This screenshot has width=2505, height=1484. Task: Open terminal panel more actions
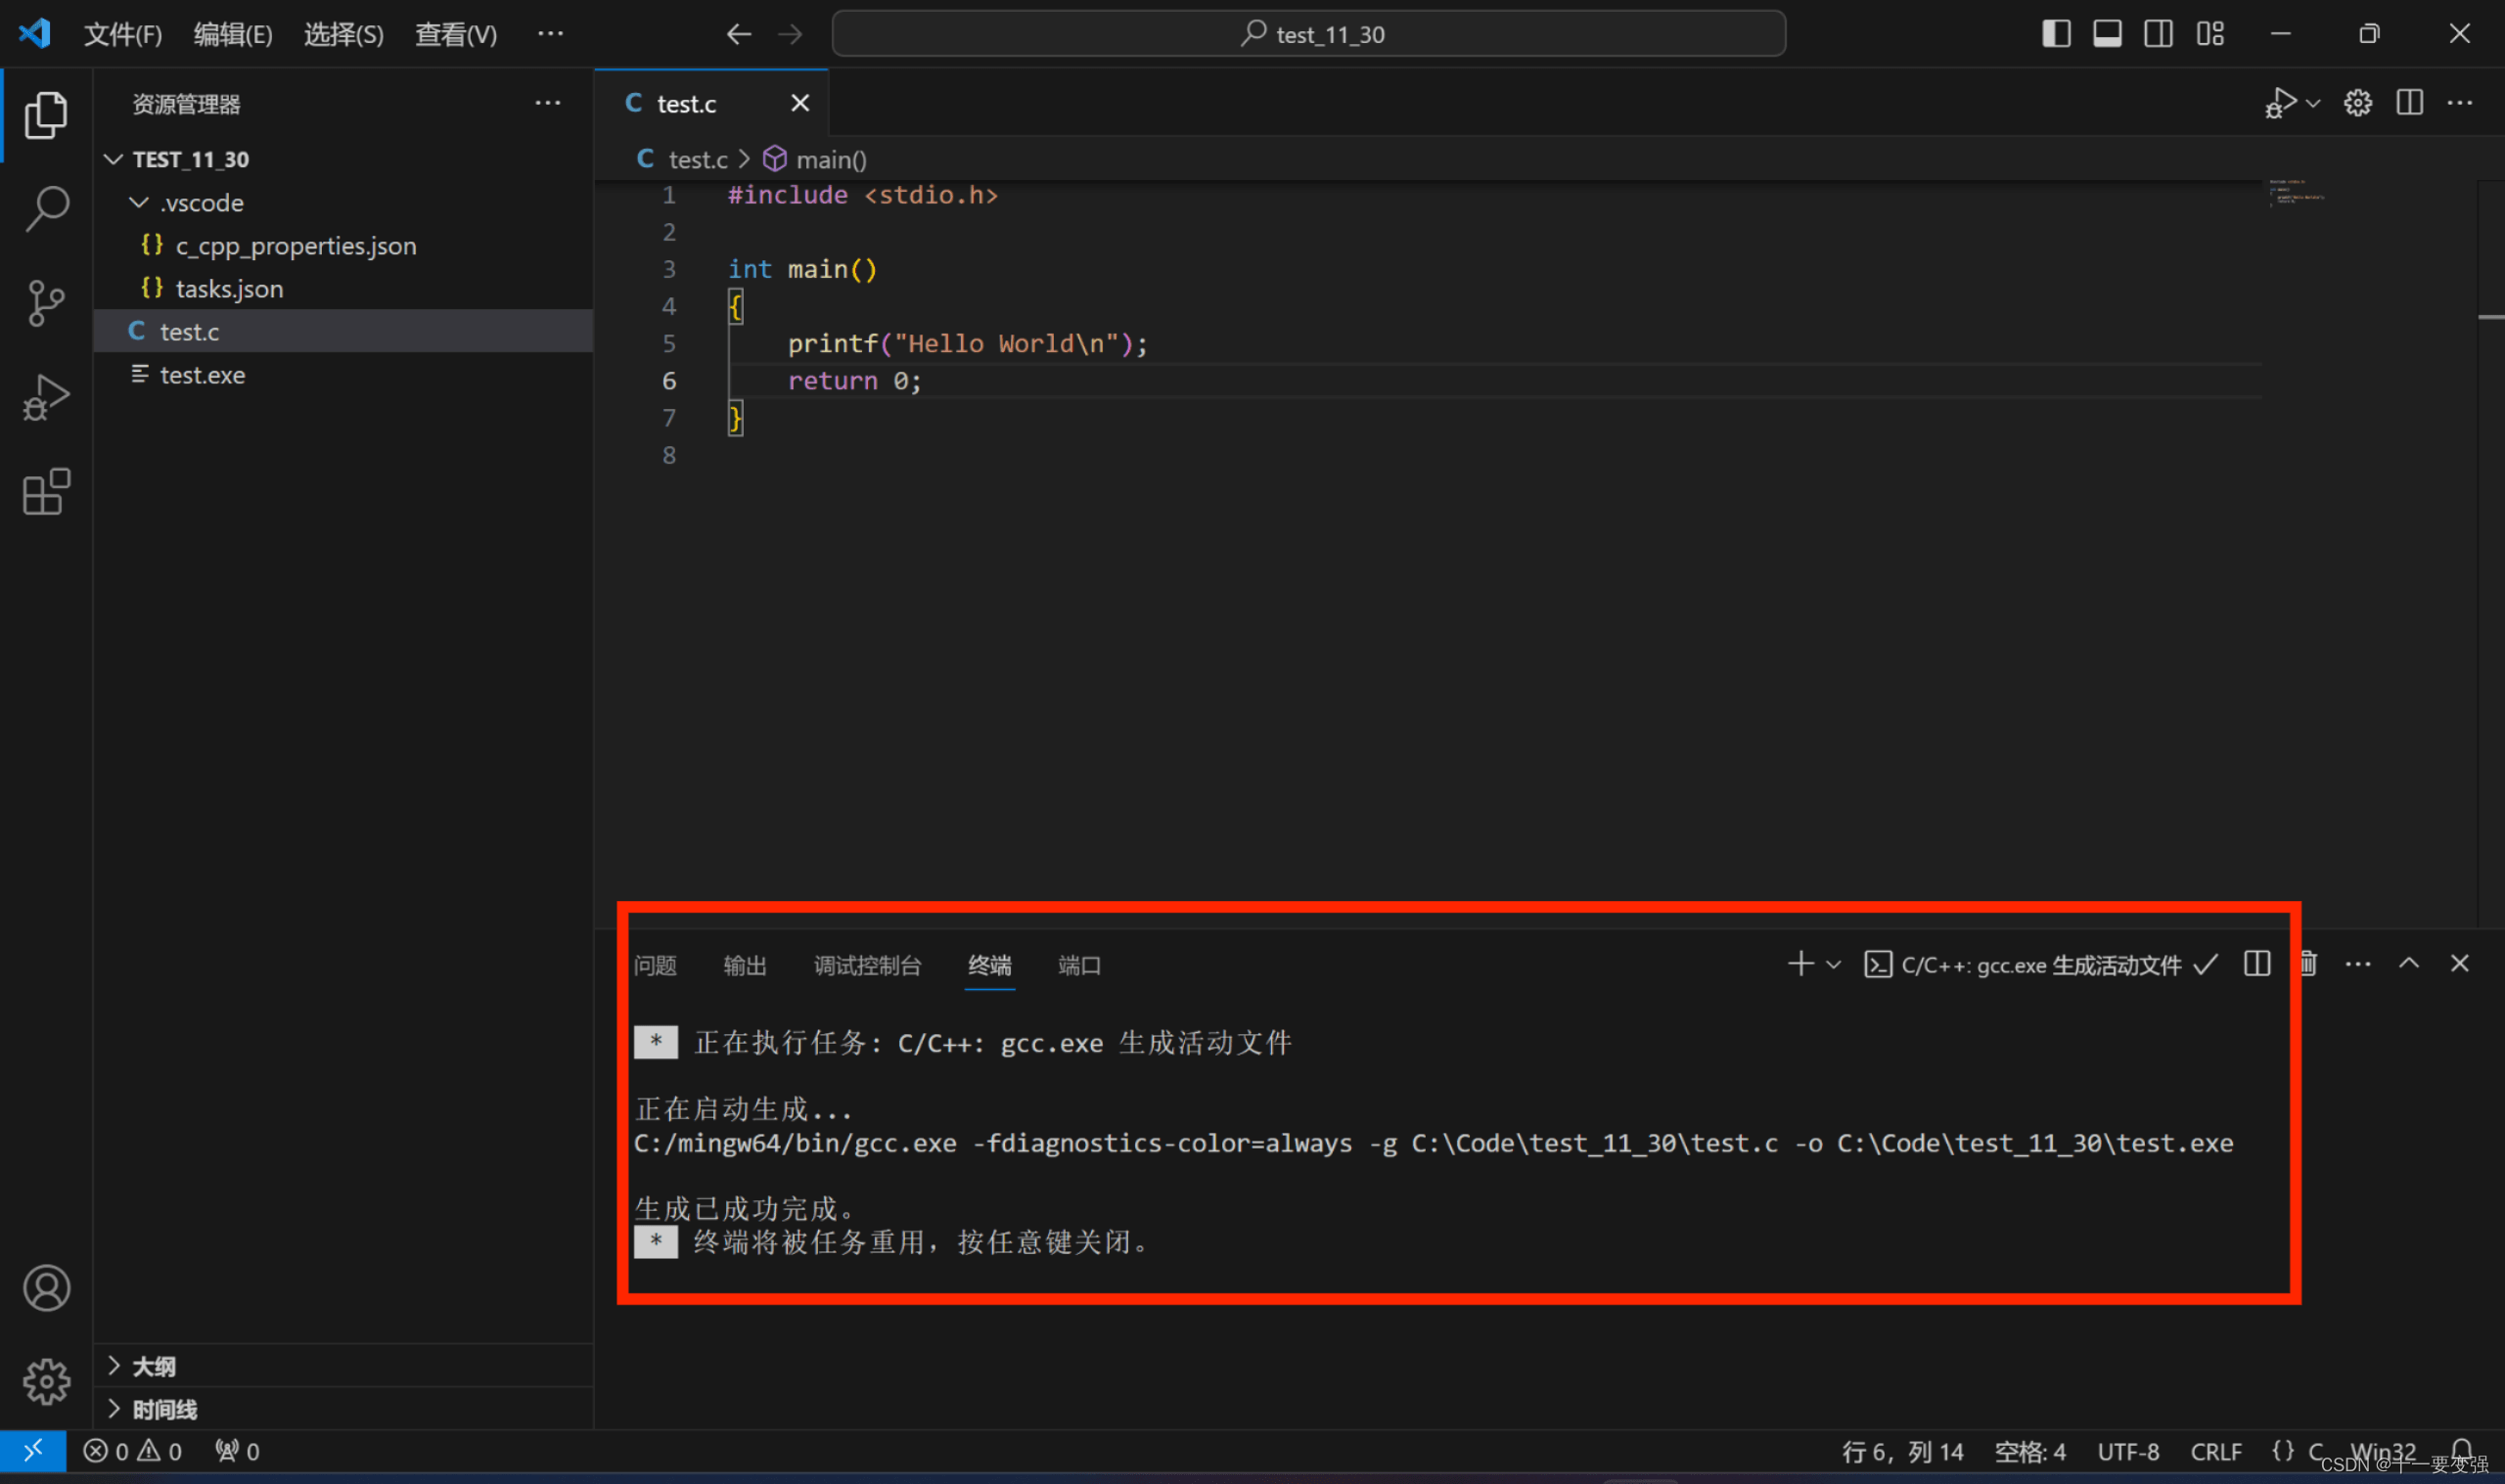tap(2357, 963)
